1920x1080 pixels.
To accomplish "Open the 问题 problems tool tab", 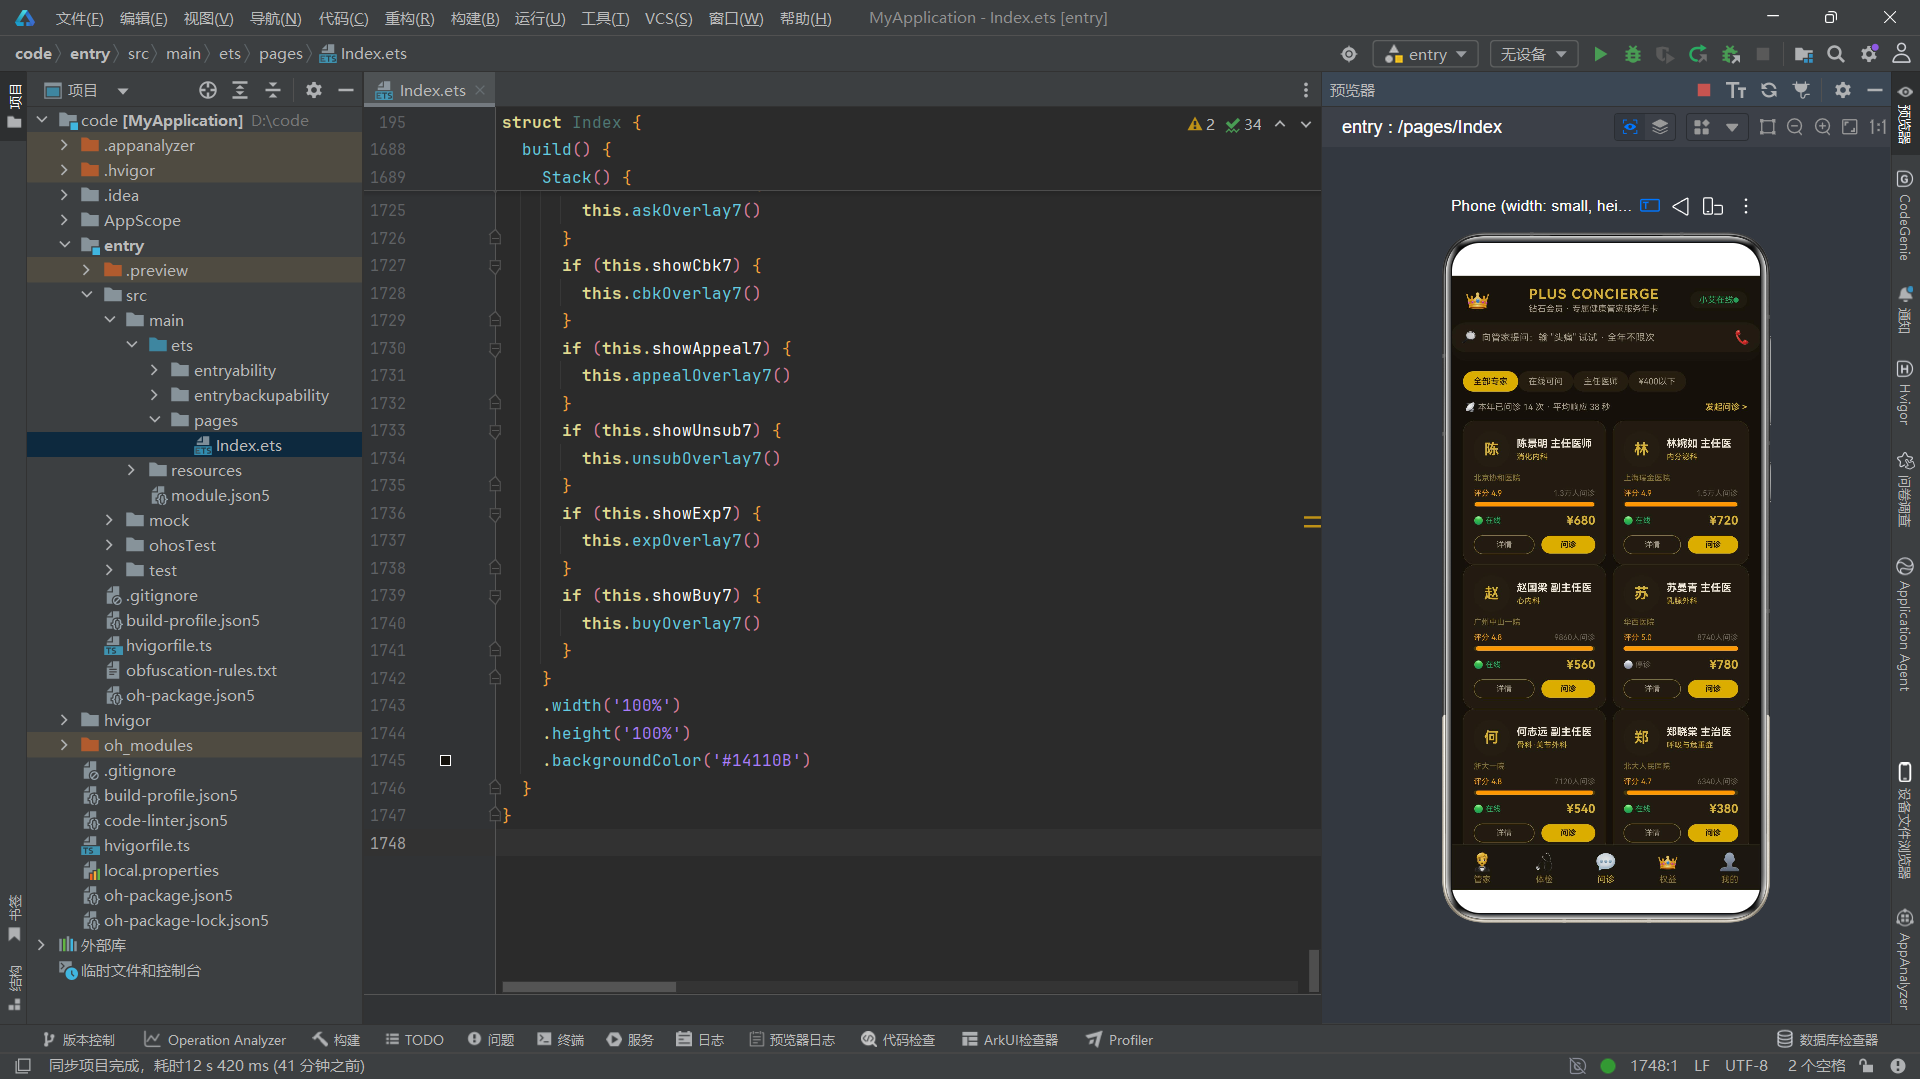I will point(491,1040).
